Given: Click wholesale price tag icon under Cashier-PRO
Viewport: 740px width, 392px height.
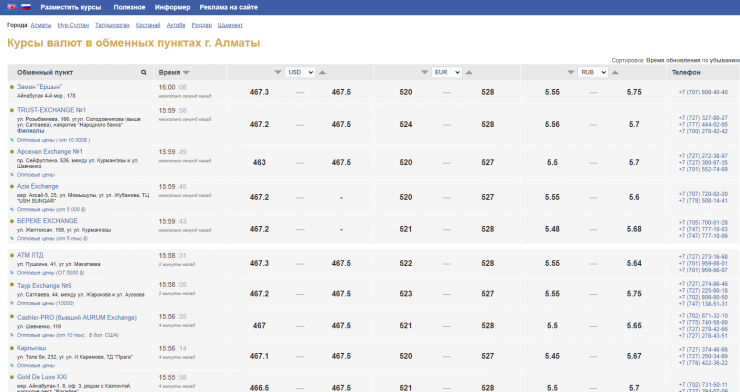Looking at the screenshot, I should click(12, 335).
